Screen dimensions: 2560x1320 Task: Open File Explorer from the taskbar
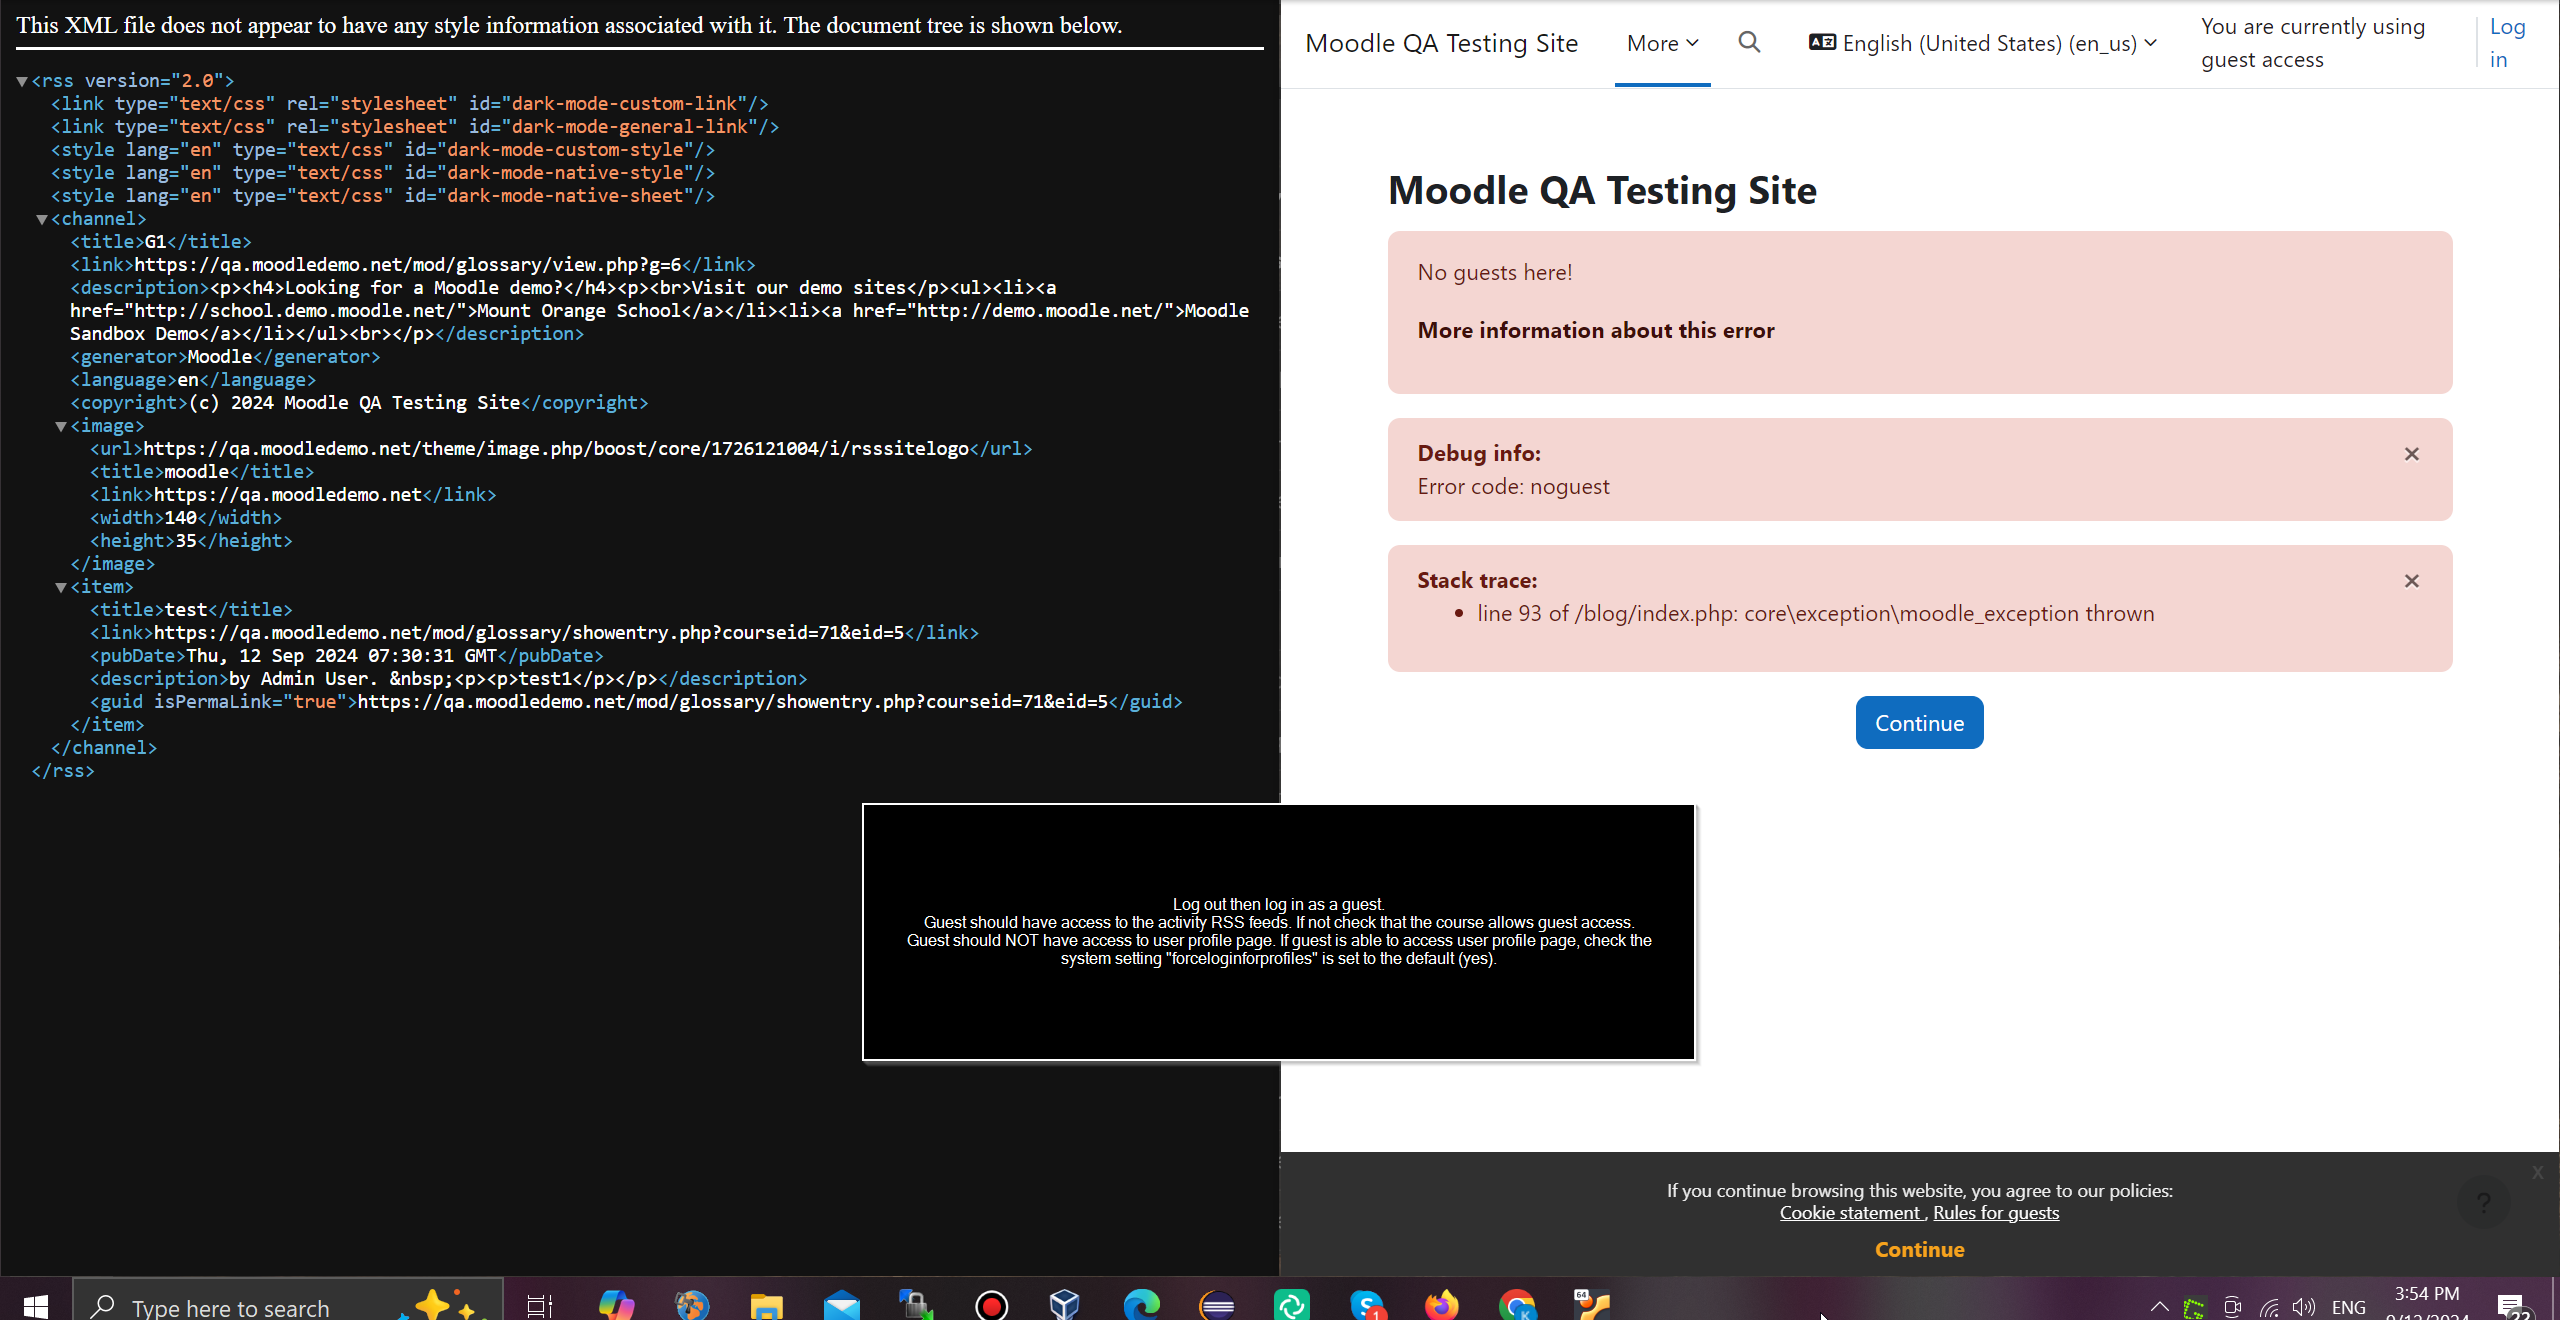(767, 1305)
